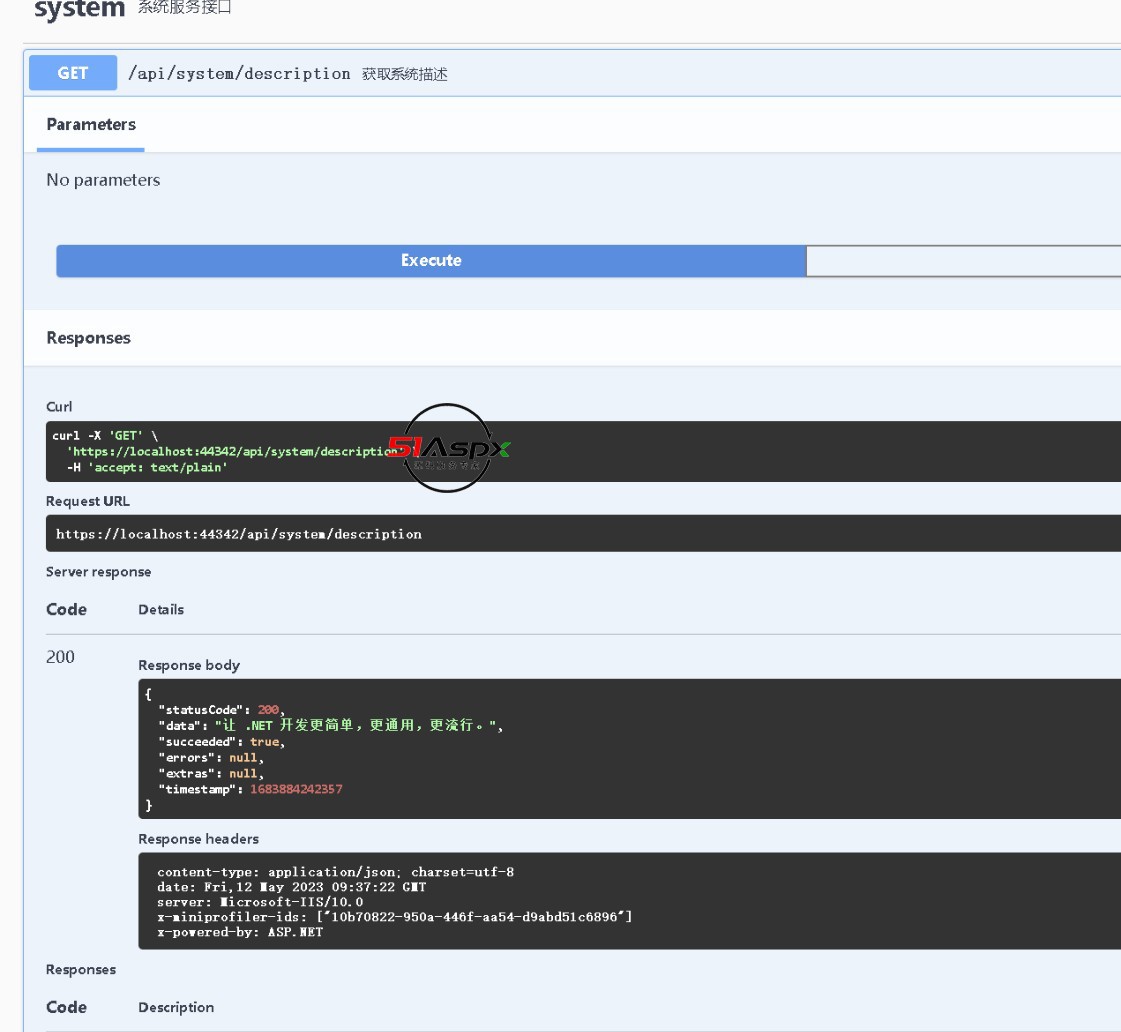This screenshot has height=1032, width=1121.
Task: Click the Description column heading at bottom
Action: click(176, 1007)
